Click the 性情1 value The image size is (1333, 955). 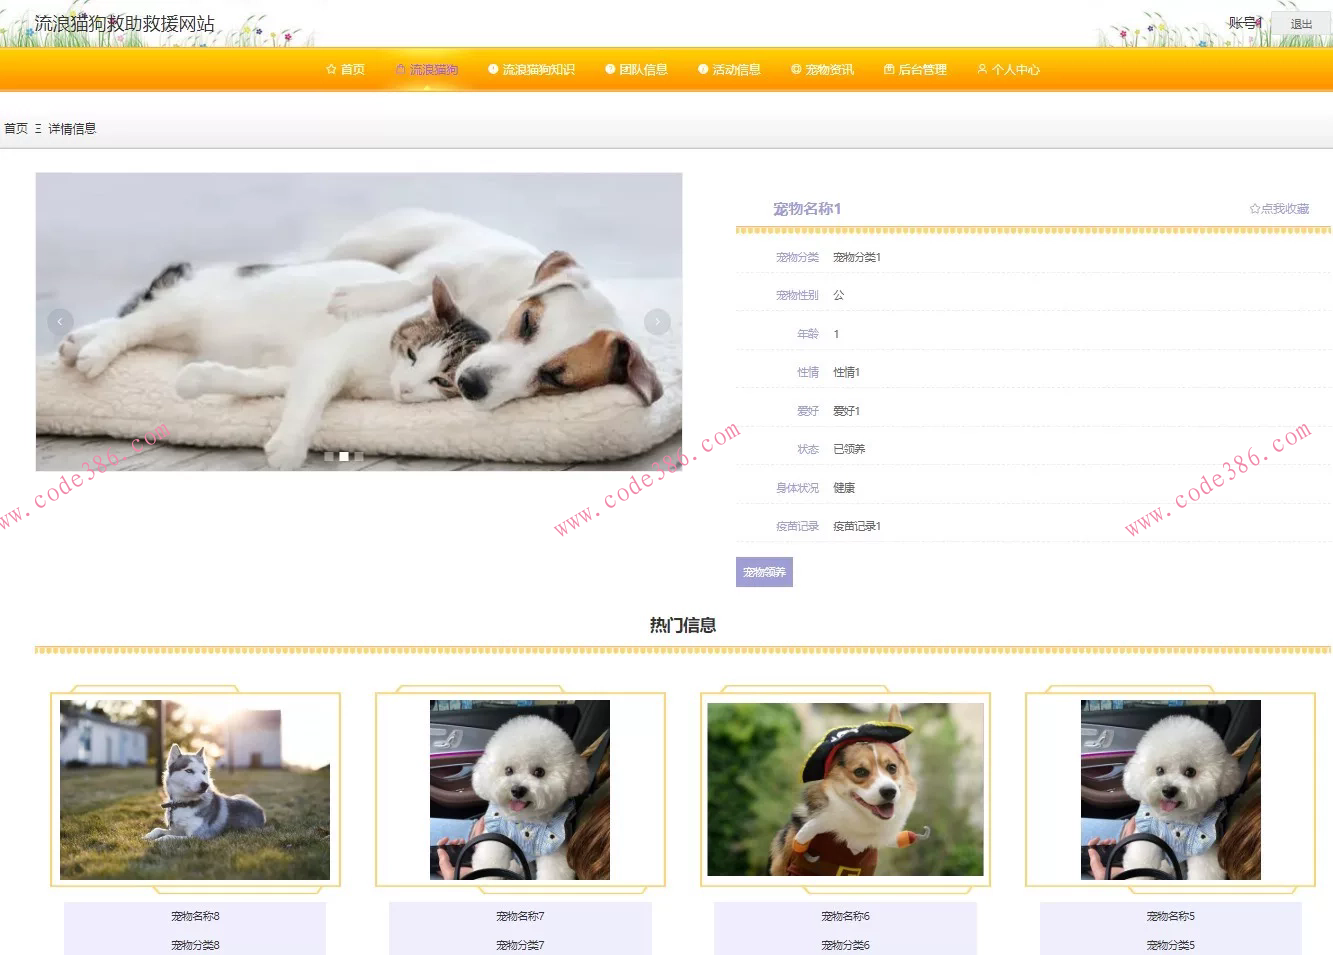(x=847, y=372)
